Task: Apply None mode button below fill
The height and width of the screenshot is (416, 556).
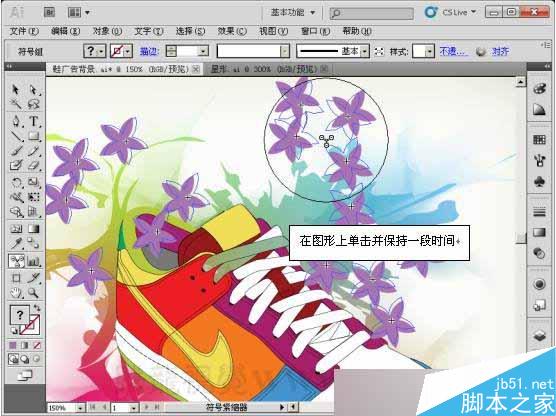Action: (37, 345)
